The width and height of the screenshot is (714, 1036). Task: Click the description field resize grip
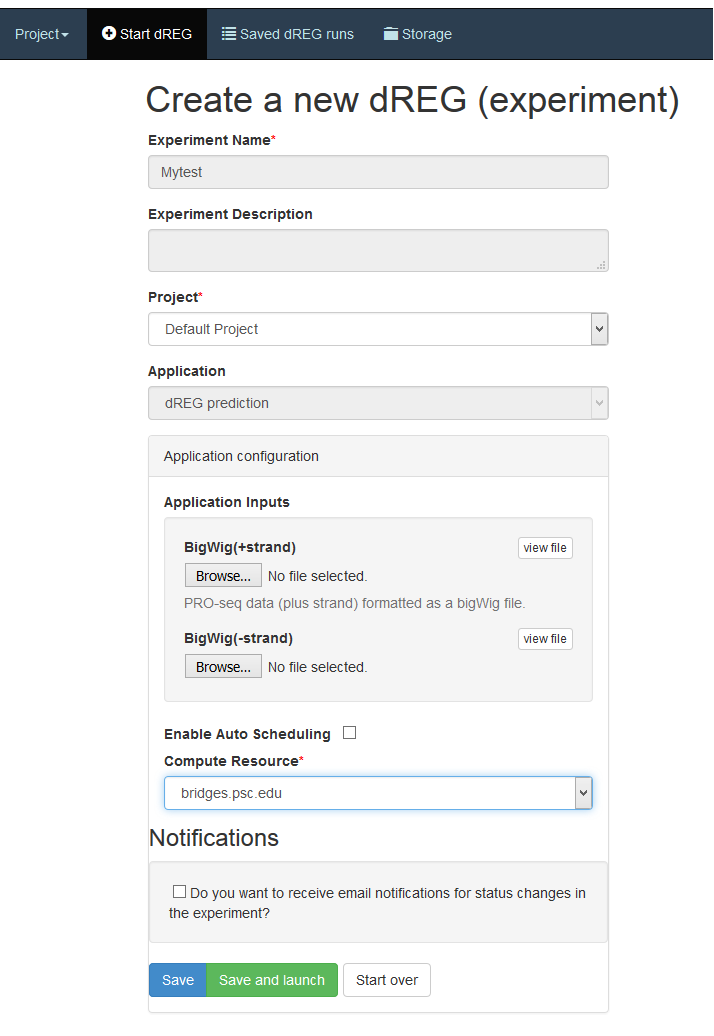point(601,265)
